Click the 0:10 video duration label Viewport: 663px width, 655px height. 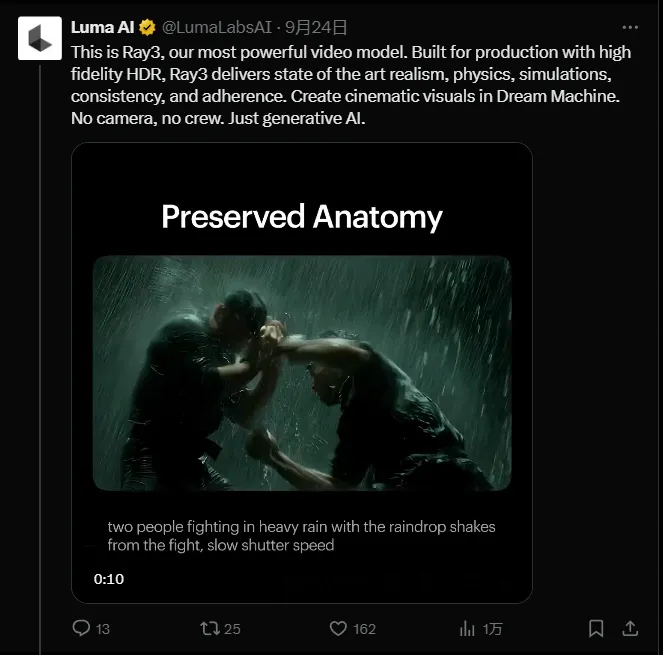[109, 579]
